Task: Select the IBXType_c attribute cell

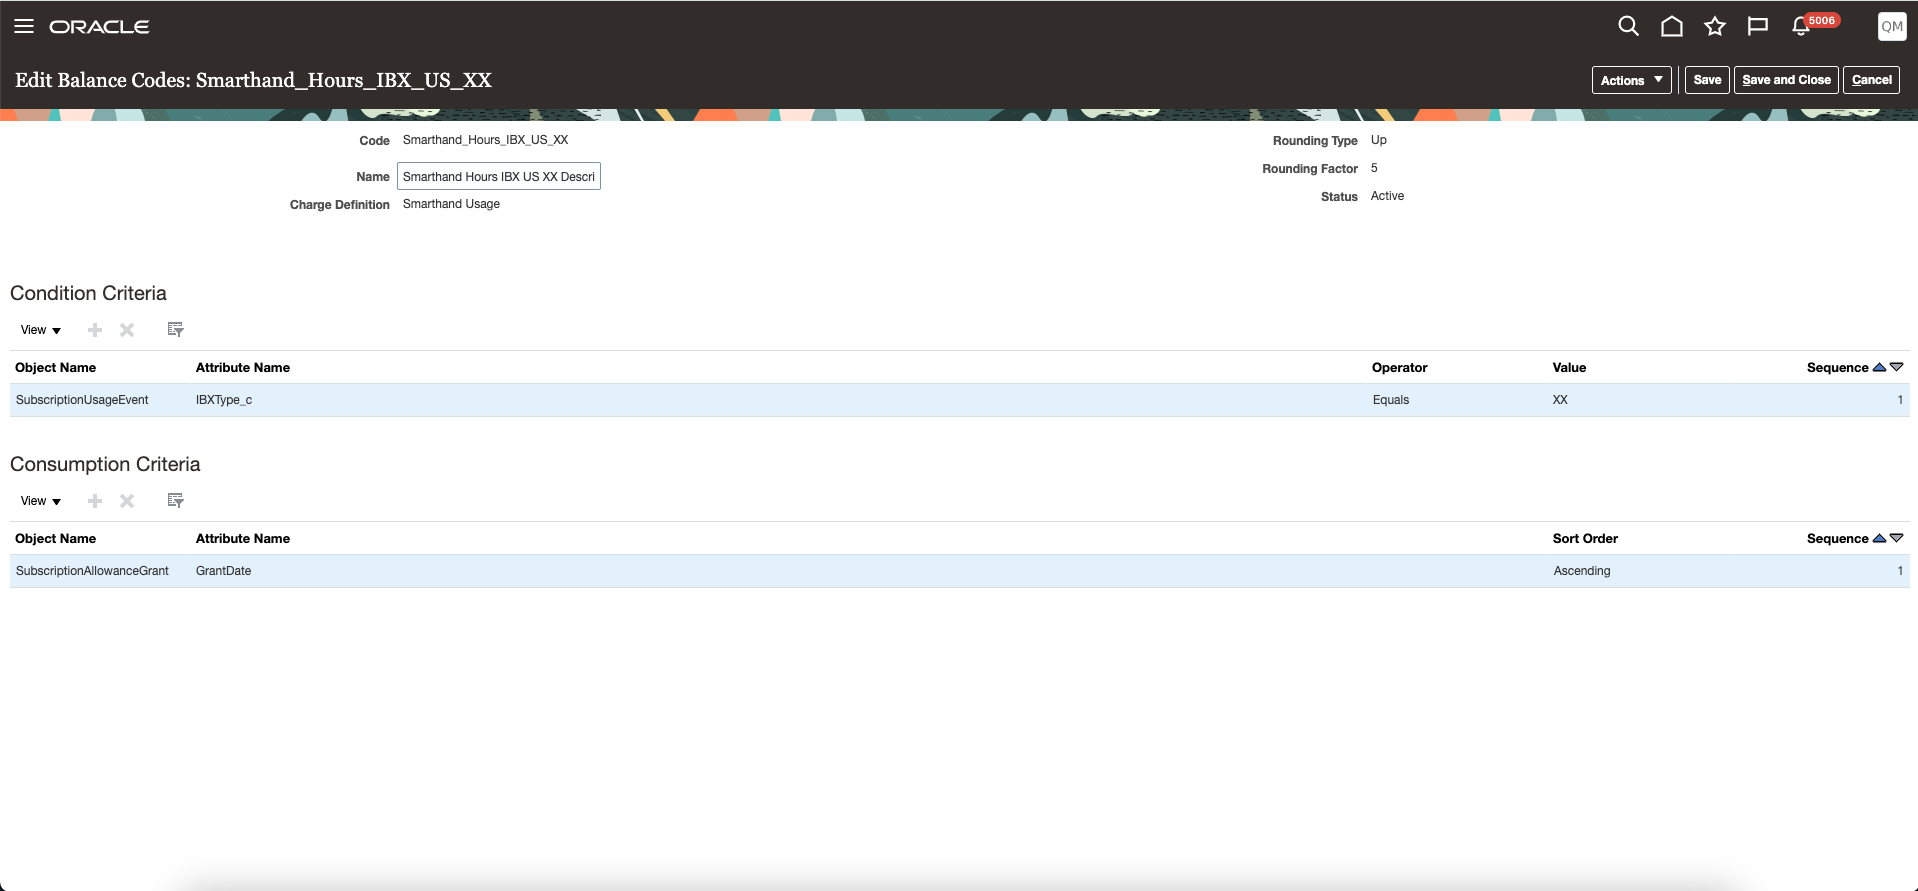Action: coord(224,400)
